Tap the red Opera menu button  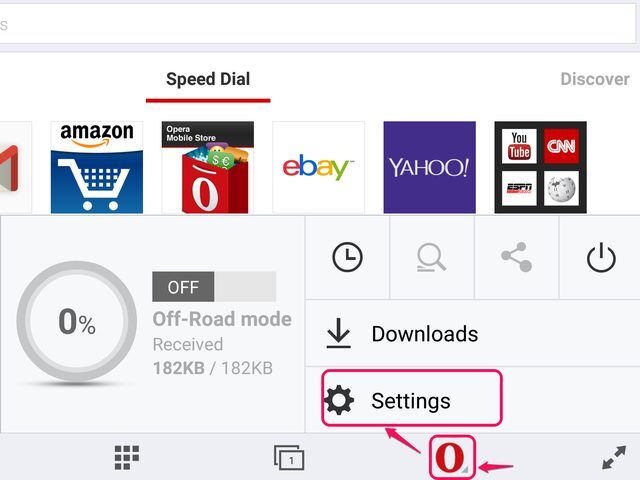(x=450, y=458)
